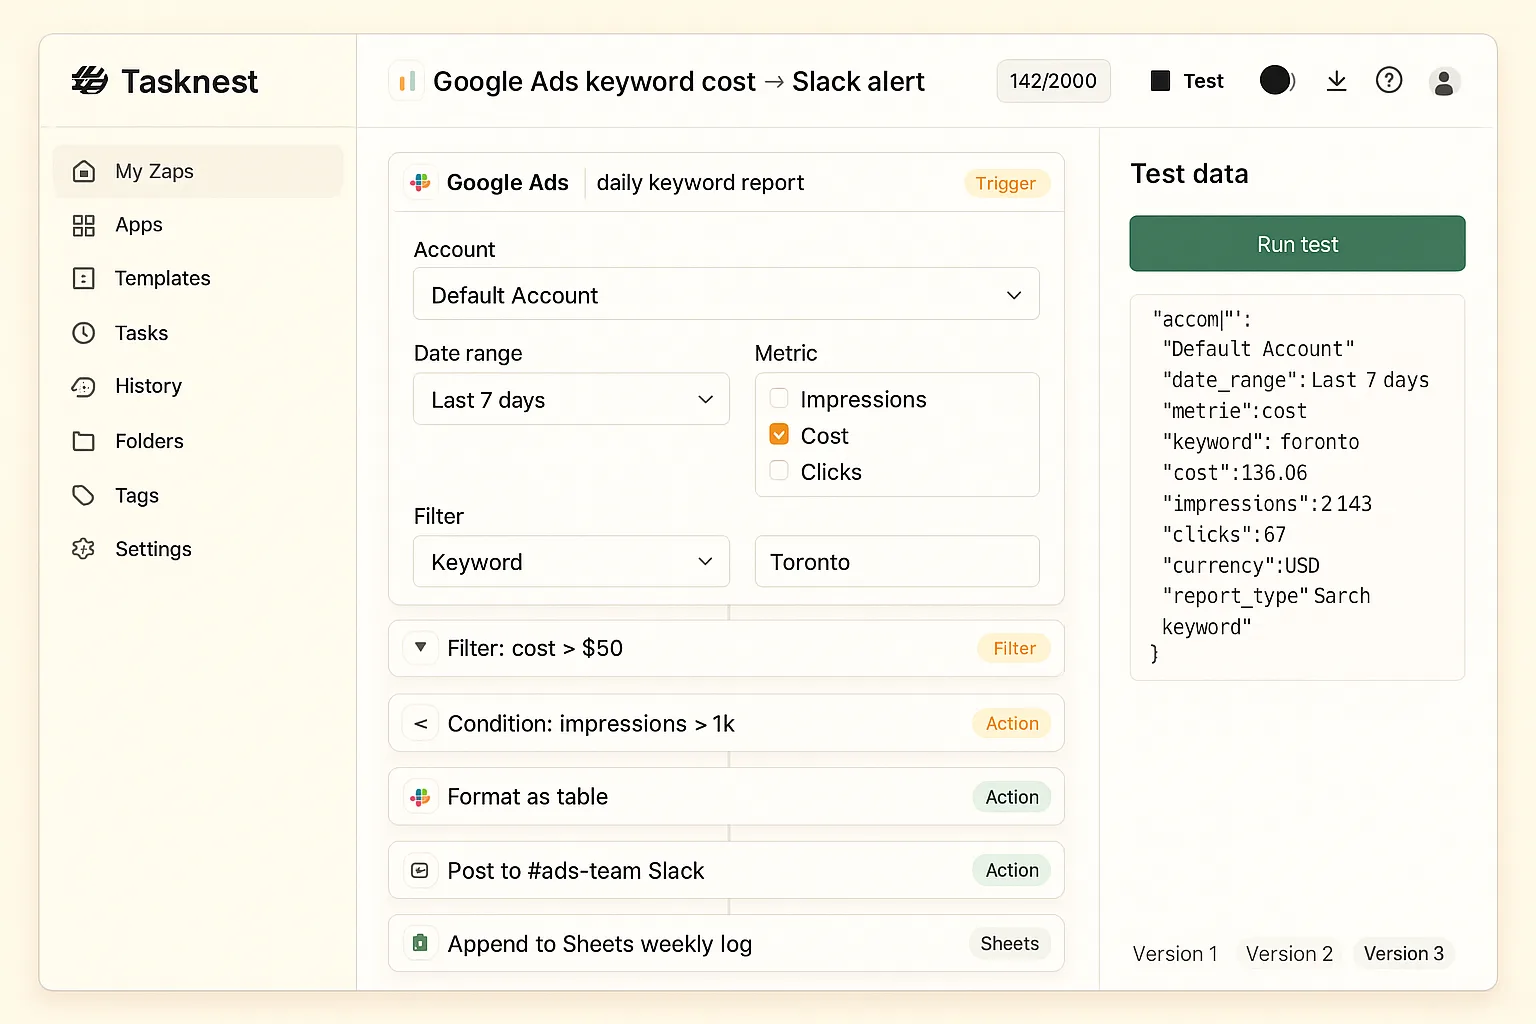The height and width of the screenshot is (1024, 1536).
Task: Click the download icon in header
Action: (1336, 81)
